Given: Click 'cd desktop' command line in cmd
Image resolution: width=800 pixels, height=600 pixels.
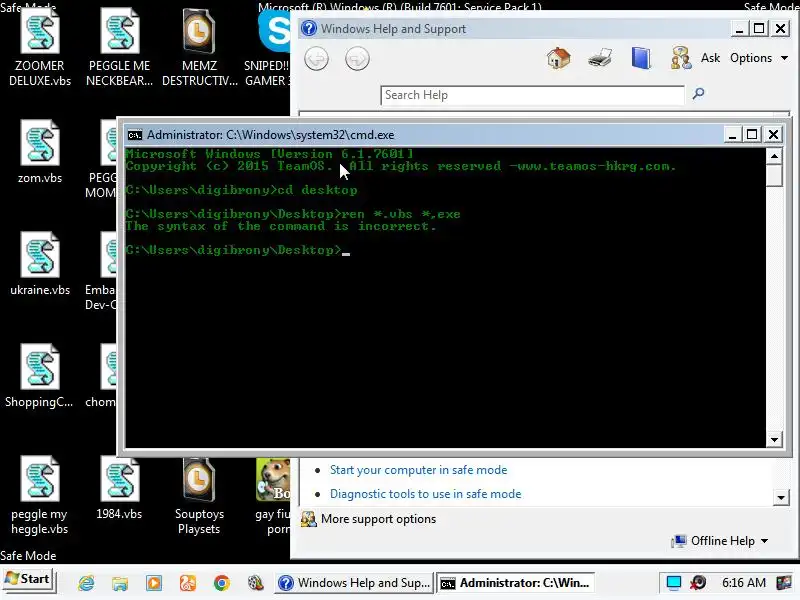Looking at the screenshot, I should [317, 190].
